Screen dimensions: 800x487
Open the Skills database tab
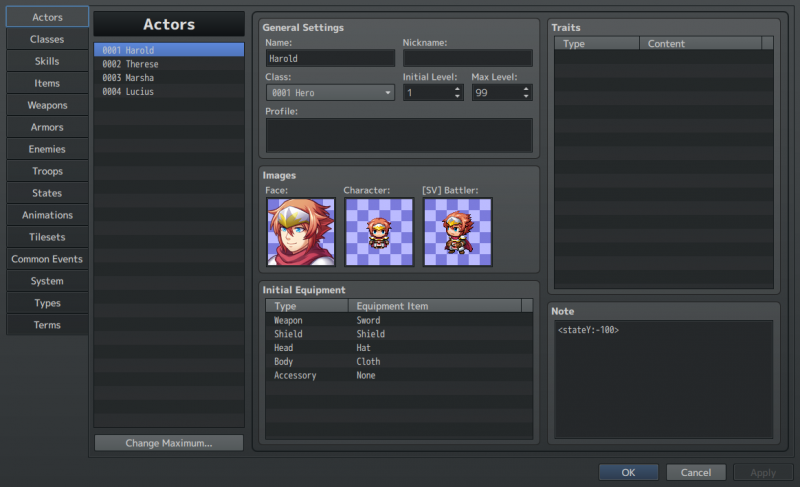tap(47, 61)
